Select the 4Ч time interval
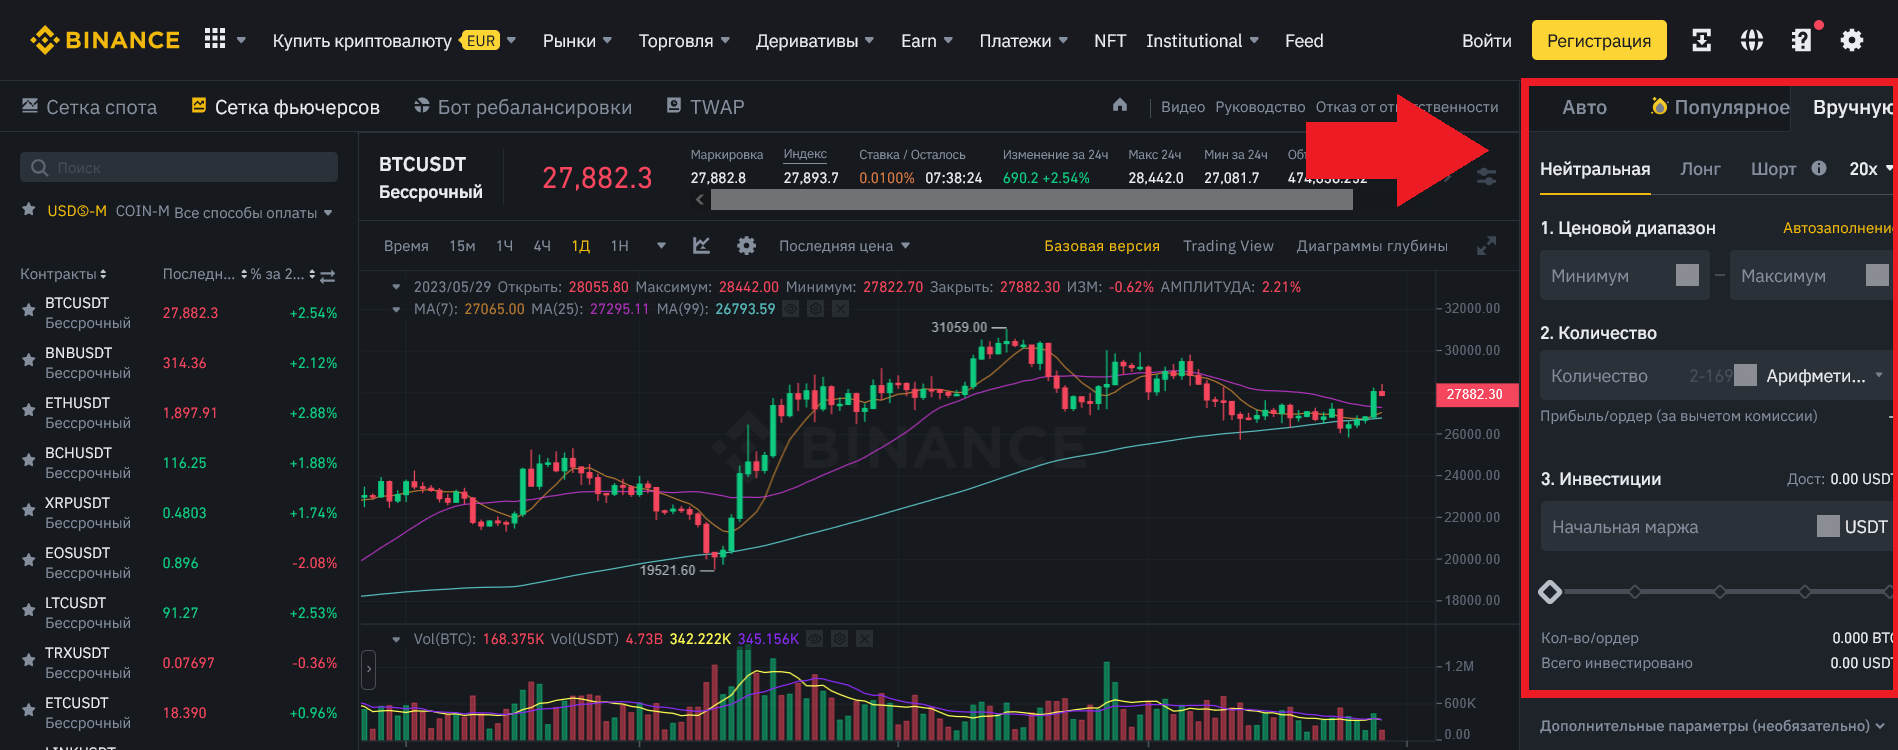Viewport: 1898px width, 750px height. 542,246
